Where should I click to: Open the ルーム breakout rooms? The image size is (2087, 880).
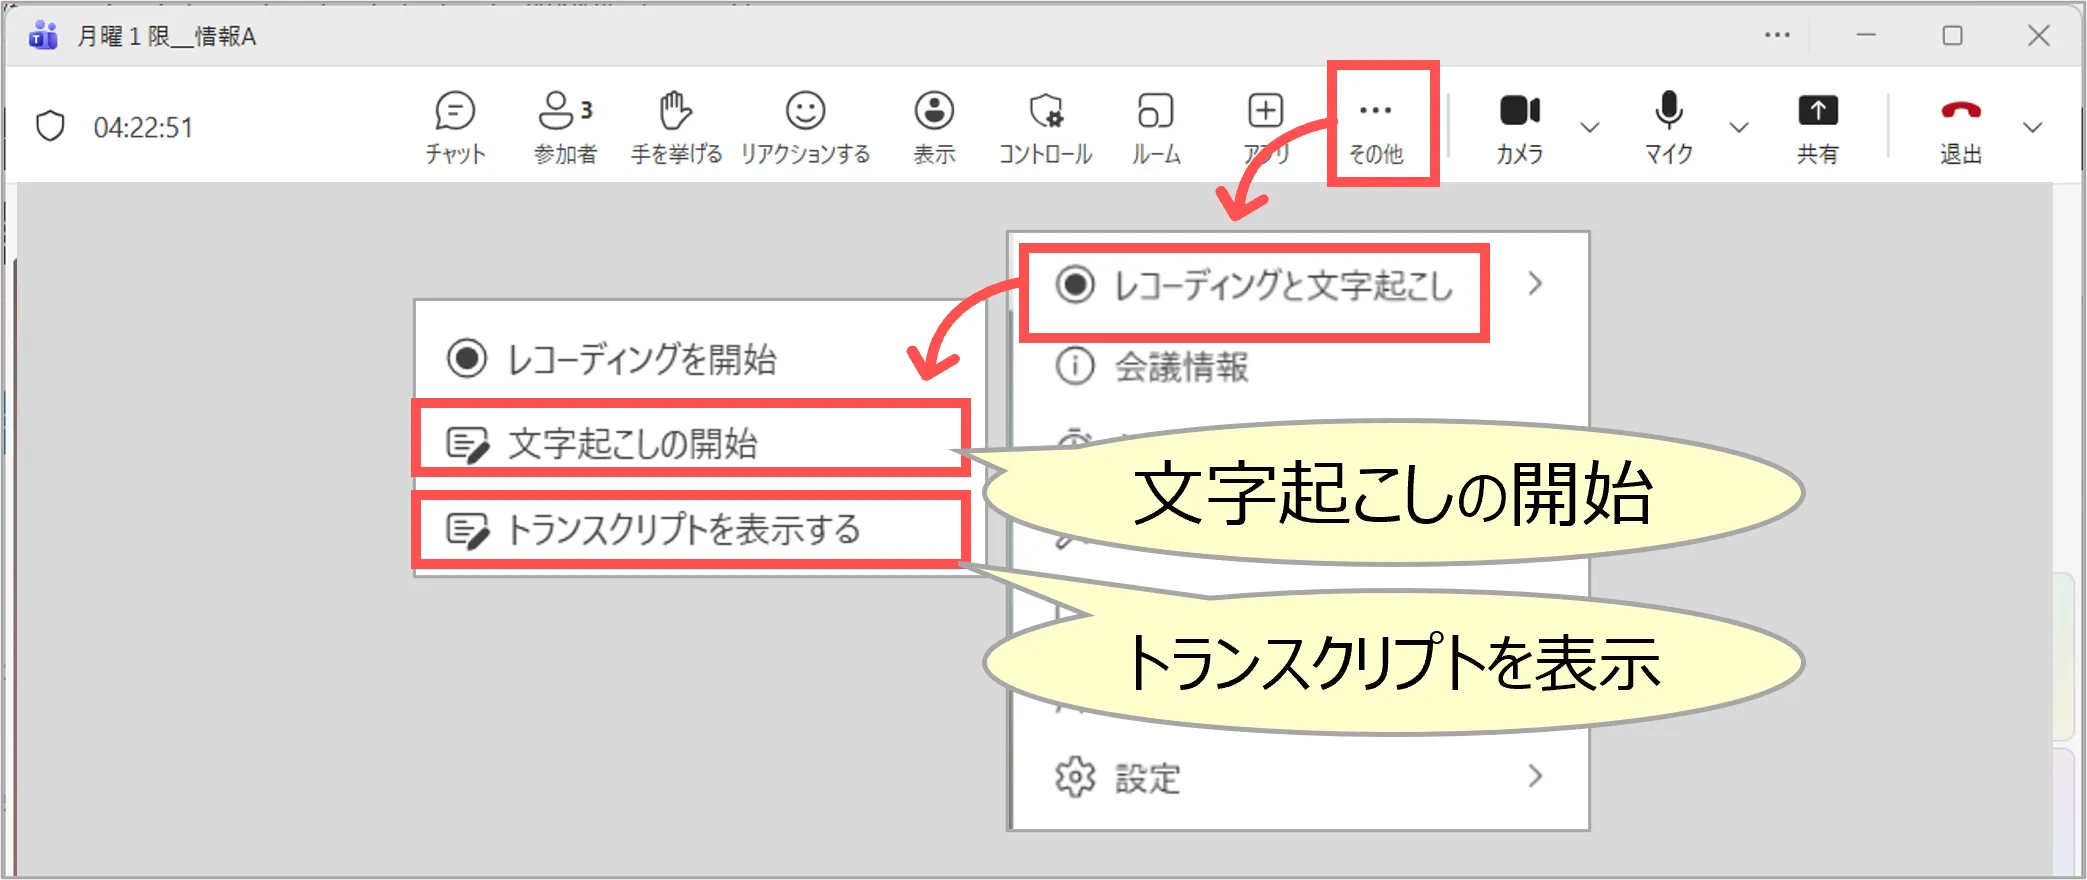(1156, 126)
